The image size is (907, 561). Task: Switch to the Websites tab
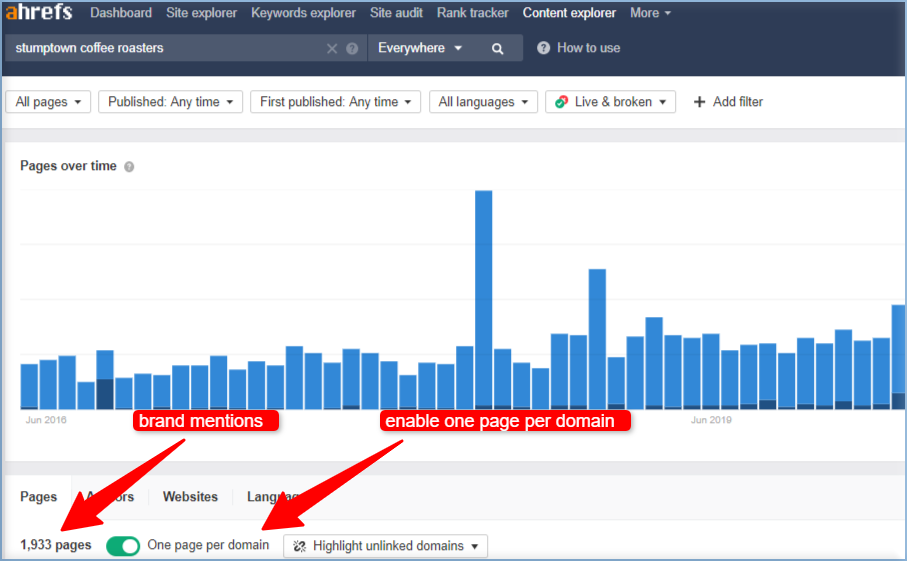pos(190,497)
